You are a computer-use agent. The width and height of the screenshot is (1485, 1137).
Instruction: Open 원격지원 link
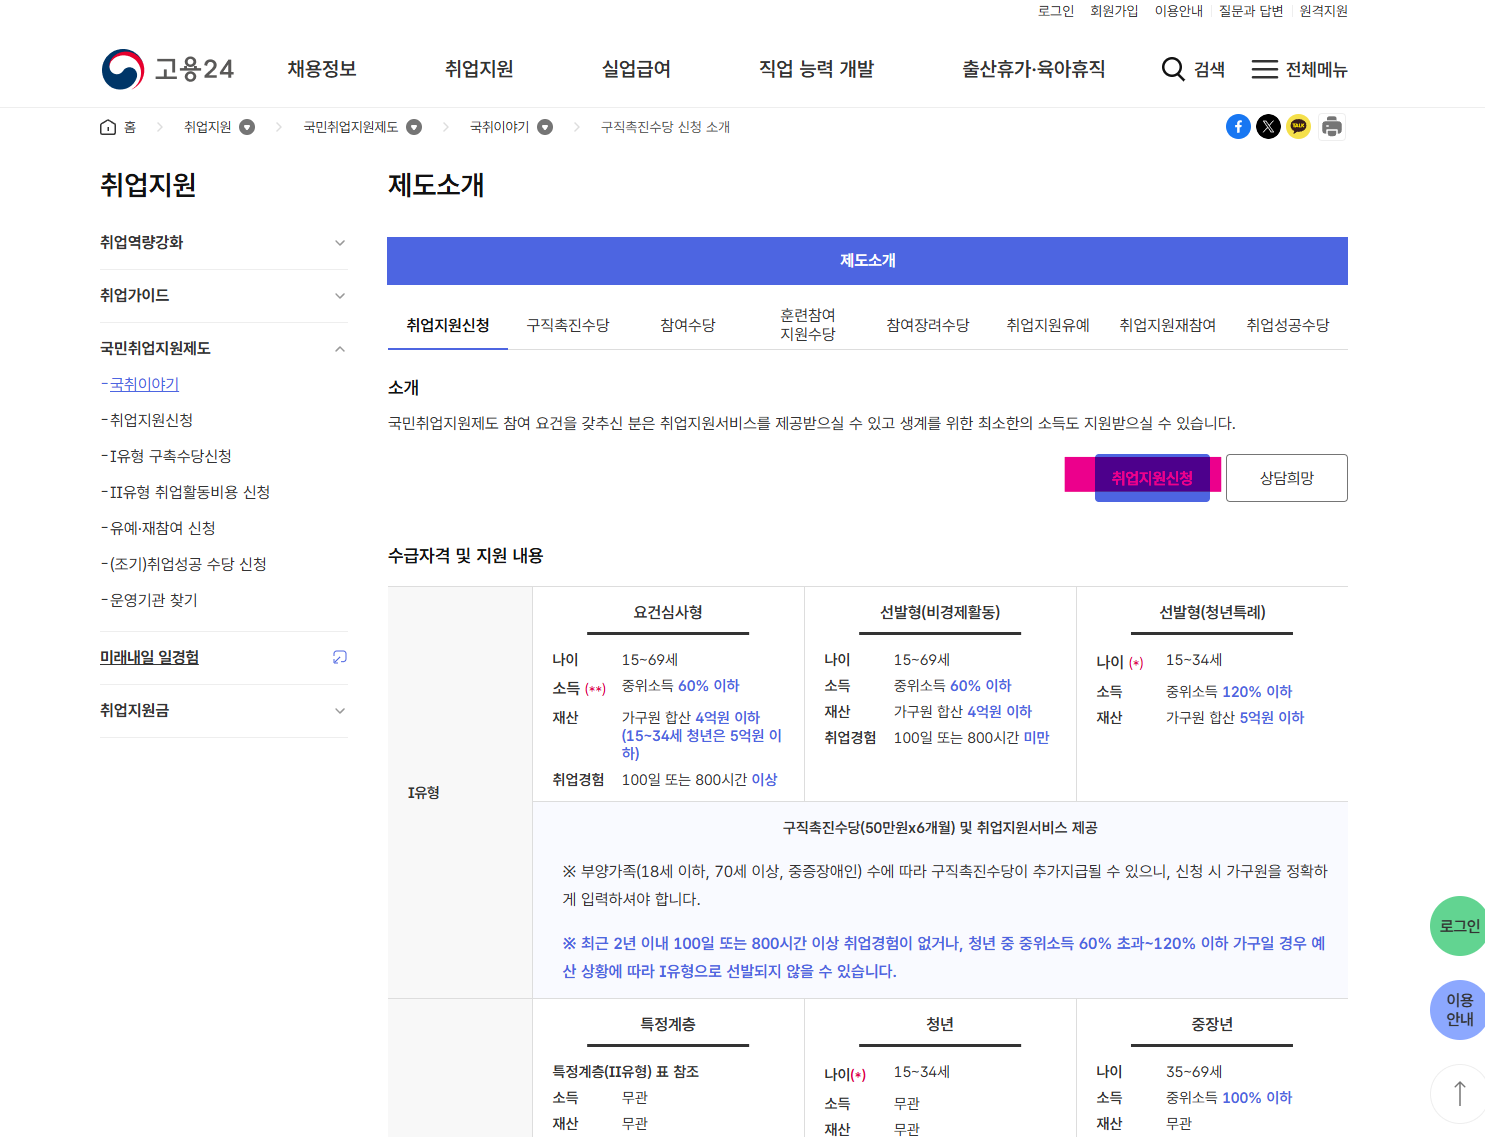pos(1324,11)
